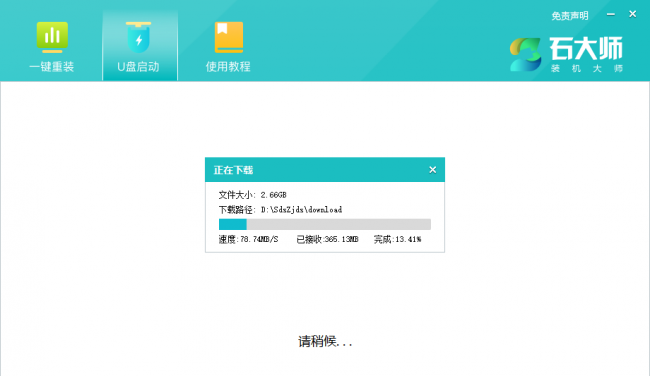Minimize the 石大师 main window

(611, 15)
